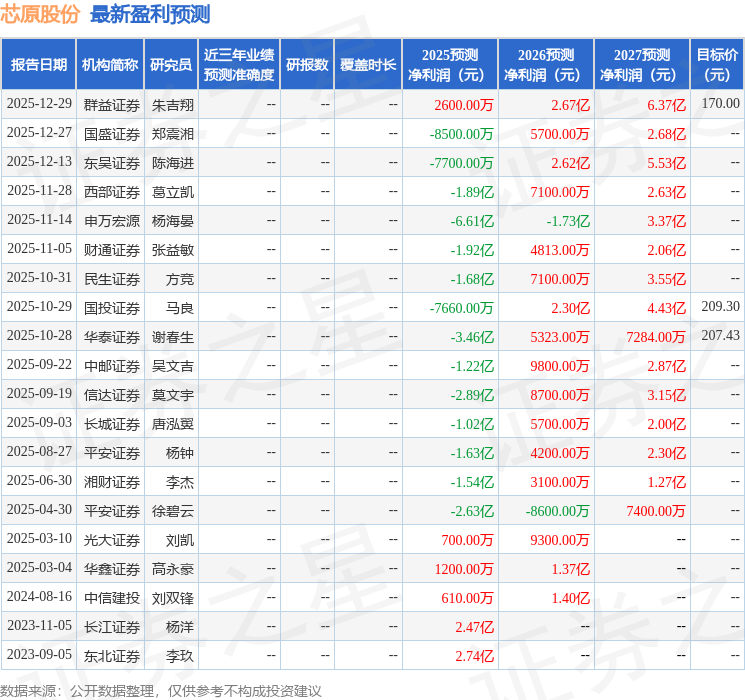
Task: Select the 研究员 column header
Action: (x=171, y=65)
